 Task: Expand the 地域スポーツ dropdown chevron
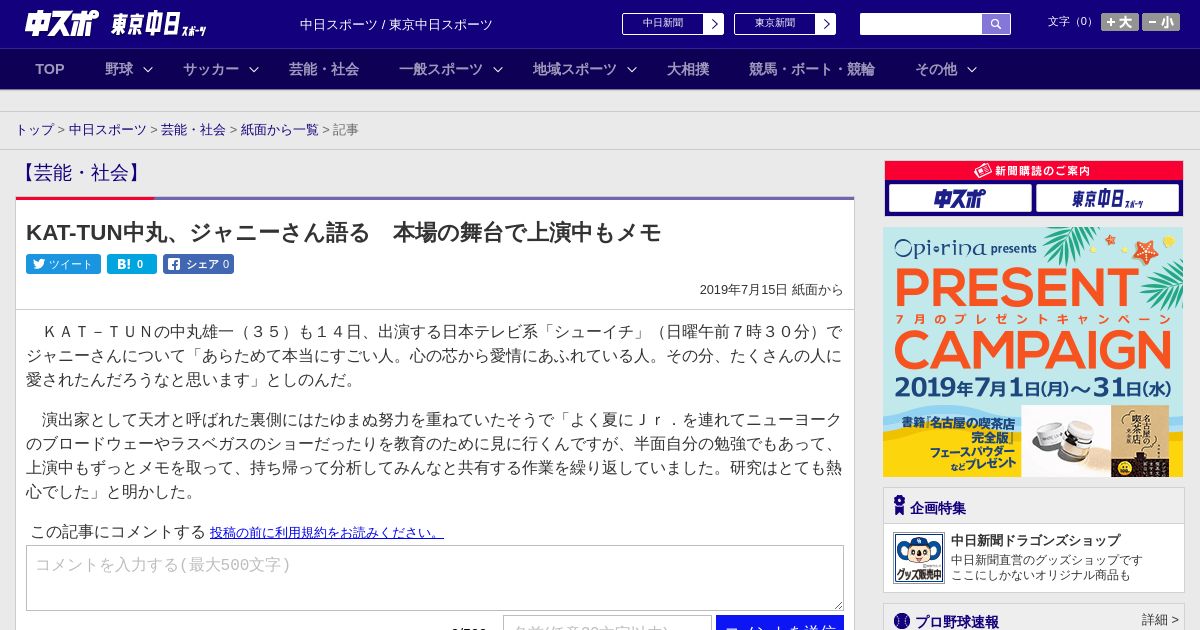pos(632,69)
